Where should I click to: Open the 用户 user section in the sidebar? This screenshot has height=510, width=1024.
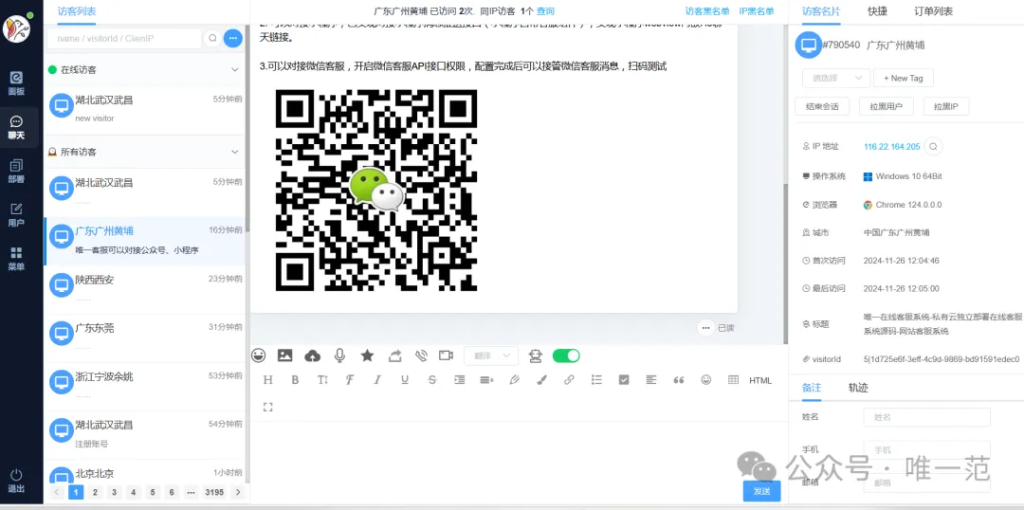pyautogui.click(x=16, y=215)
